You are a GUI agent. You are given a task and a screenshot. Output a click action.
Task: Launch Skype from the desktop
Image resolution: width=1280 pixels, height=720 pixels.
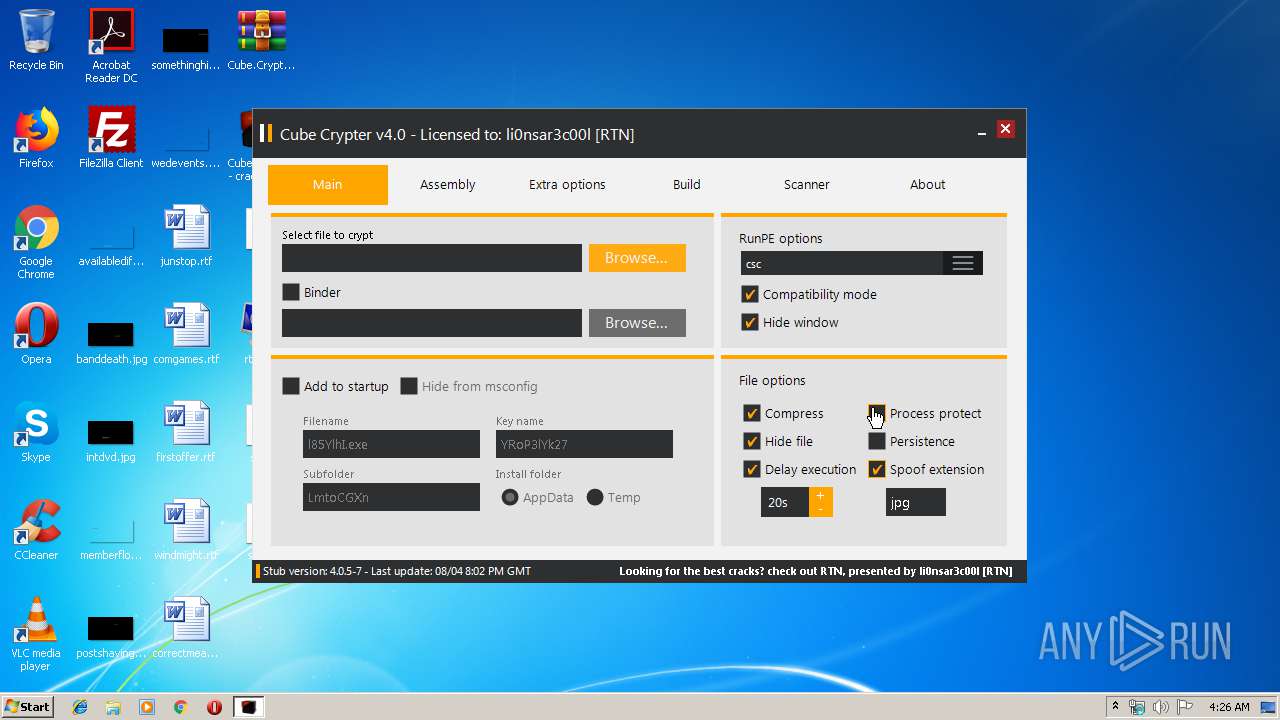(x=36, y=432)
